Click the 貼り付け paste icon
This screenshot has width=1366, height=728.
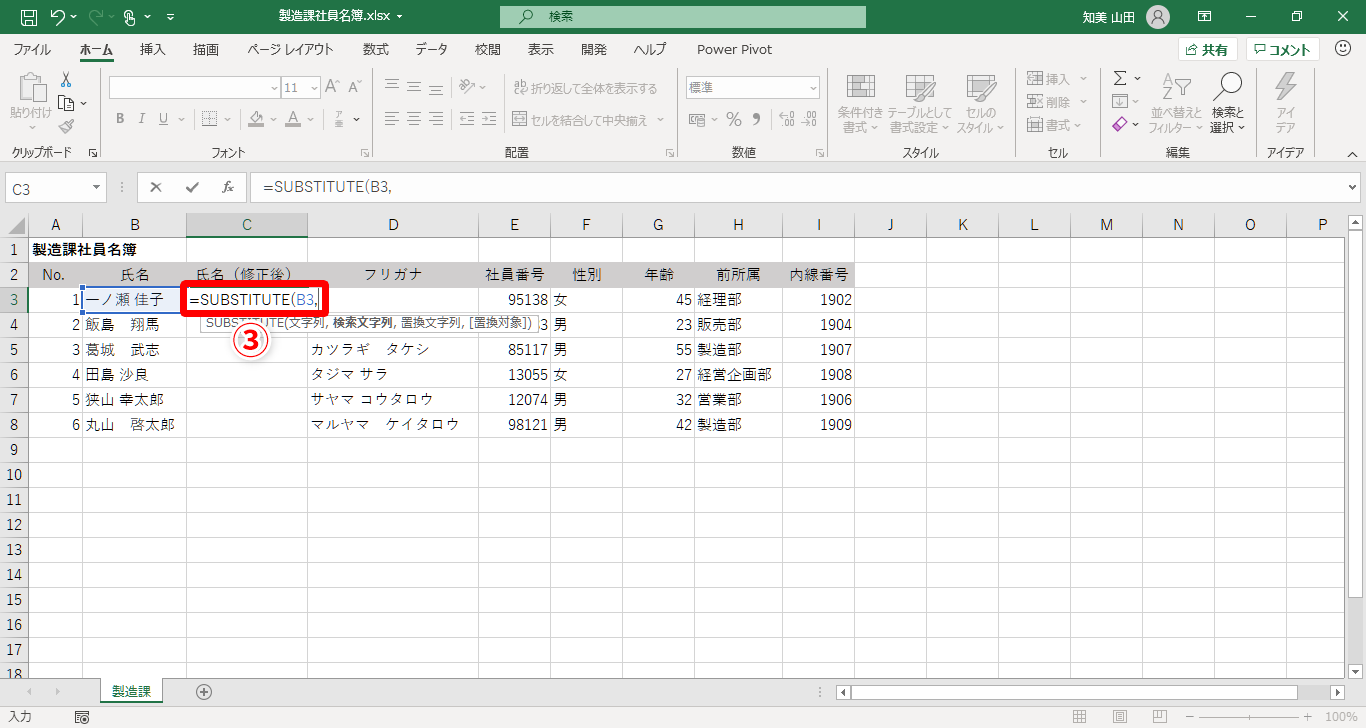[x=31, y=89]
